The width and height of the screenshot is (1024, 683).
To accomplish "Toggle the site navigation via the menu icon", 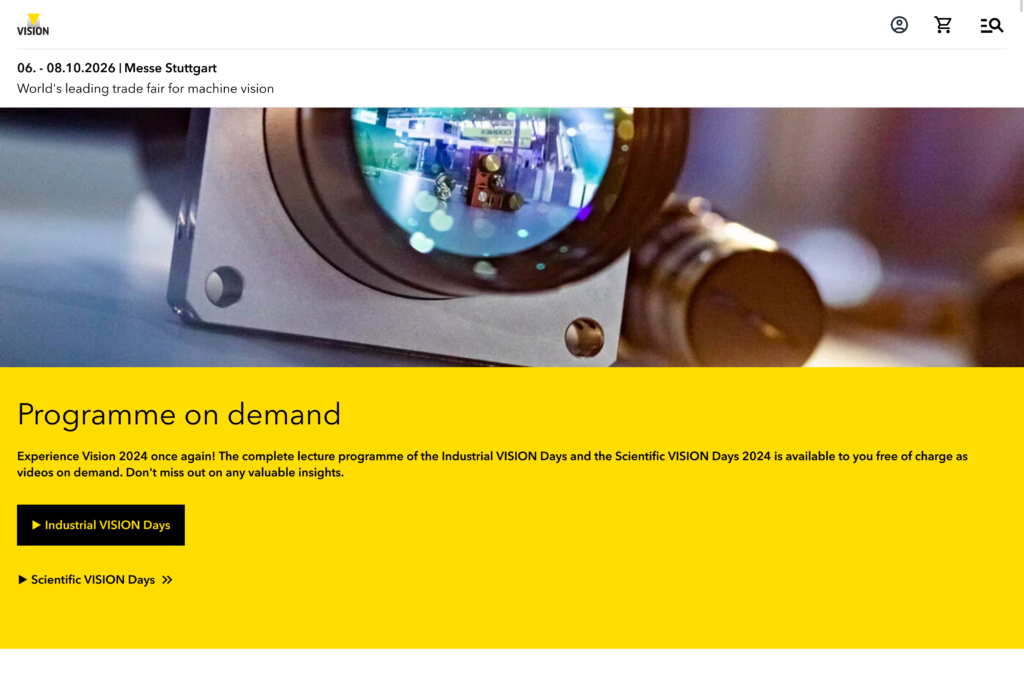I will [990, 25].
